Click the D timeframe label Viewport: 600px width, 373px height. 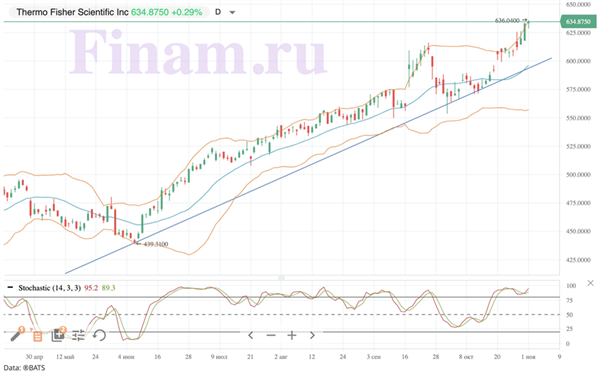218,12
